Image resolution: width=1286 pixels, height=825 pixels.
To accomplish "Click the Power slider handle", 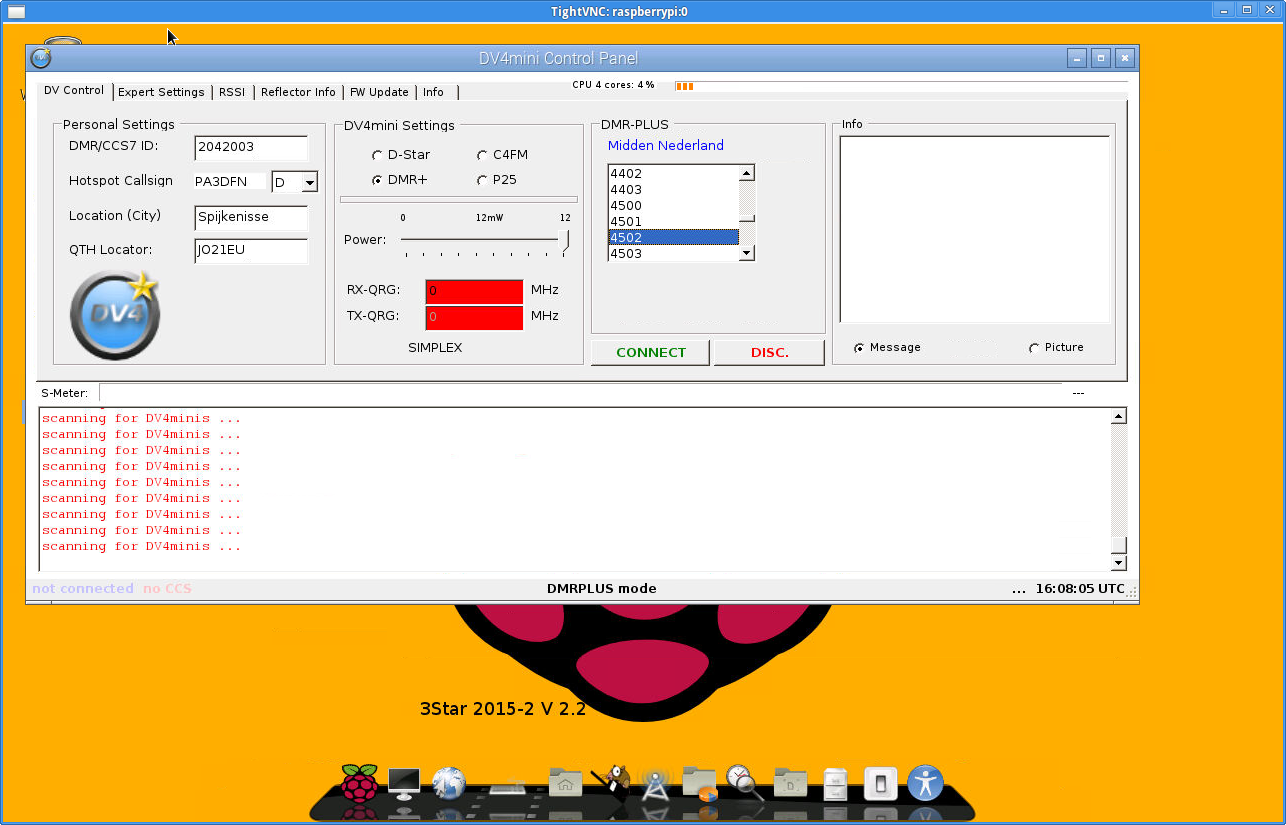I will [x=565, y=240].
